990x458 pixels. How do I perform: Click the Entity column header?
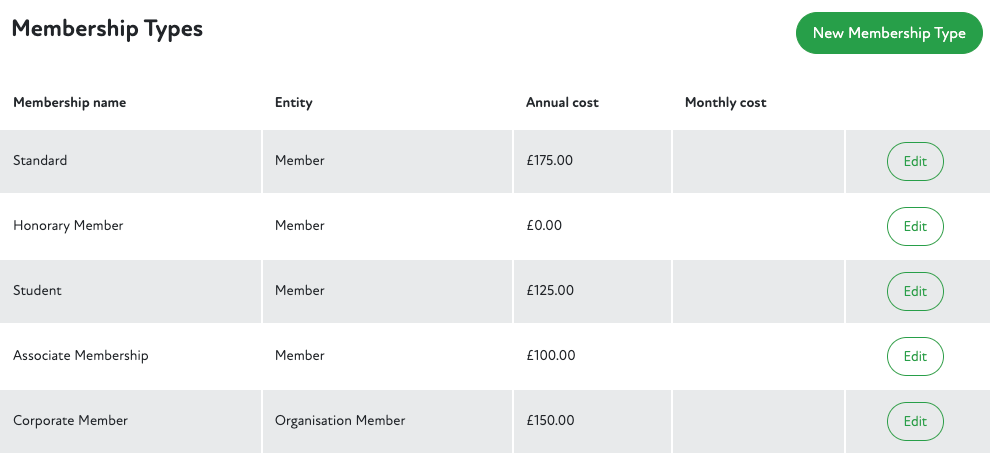[294, 103]
